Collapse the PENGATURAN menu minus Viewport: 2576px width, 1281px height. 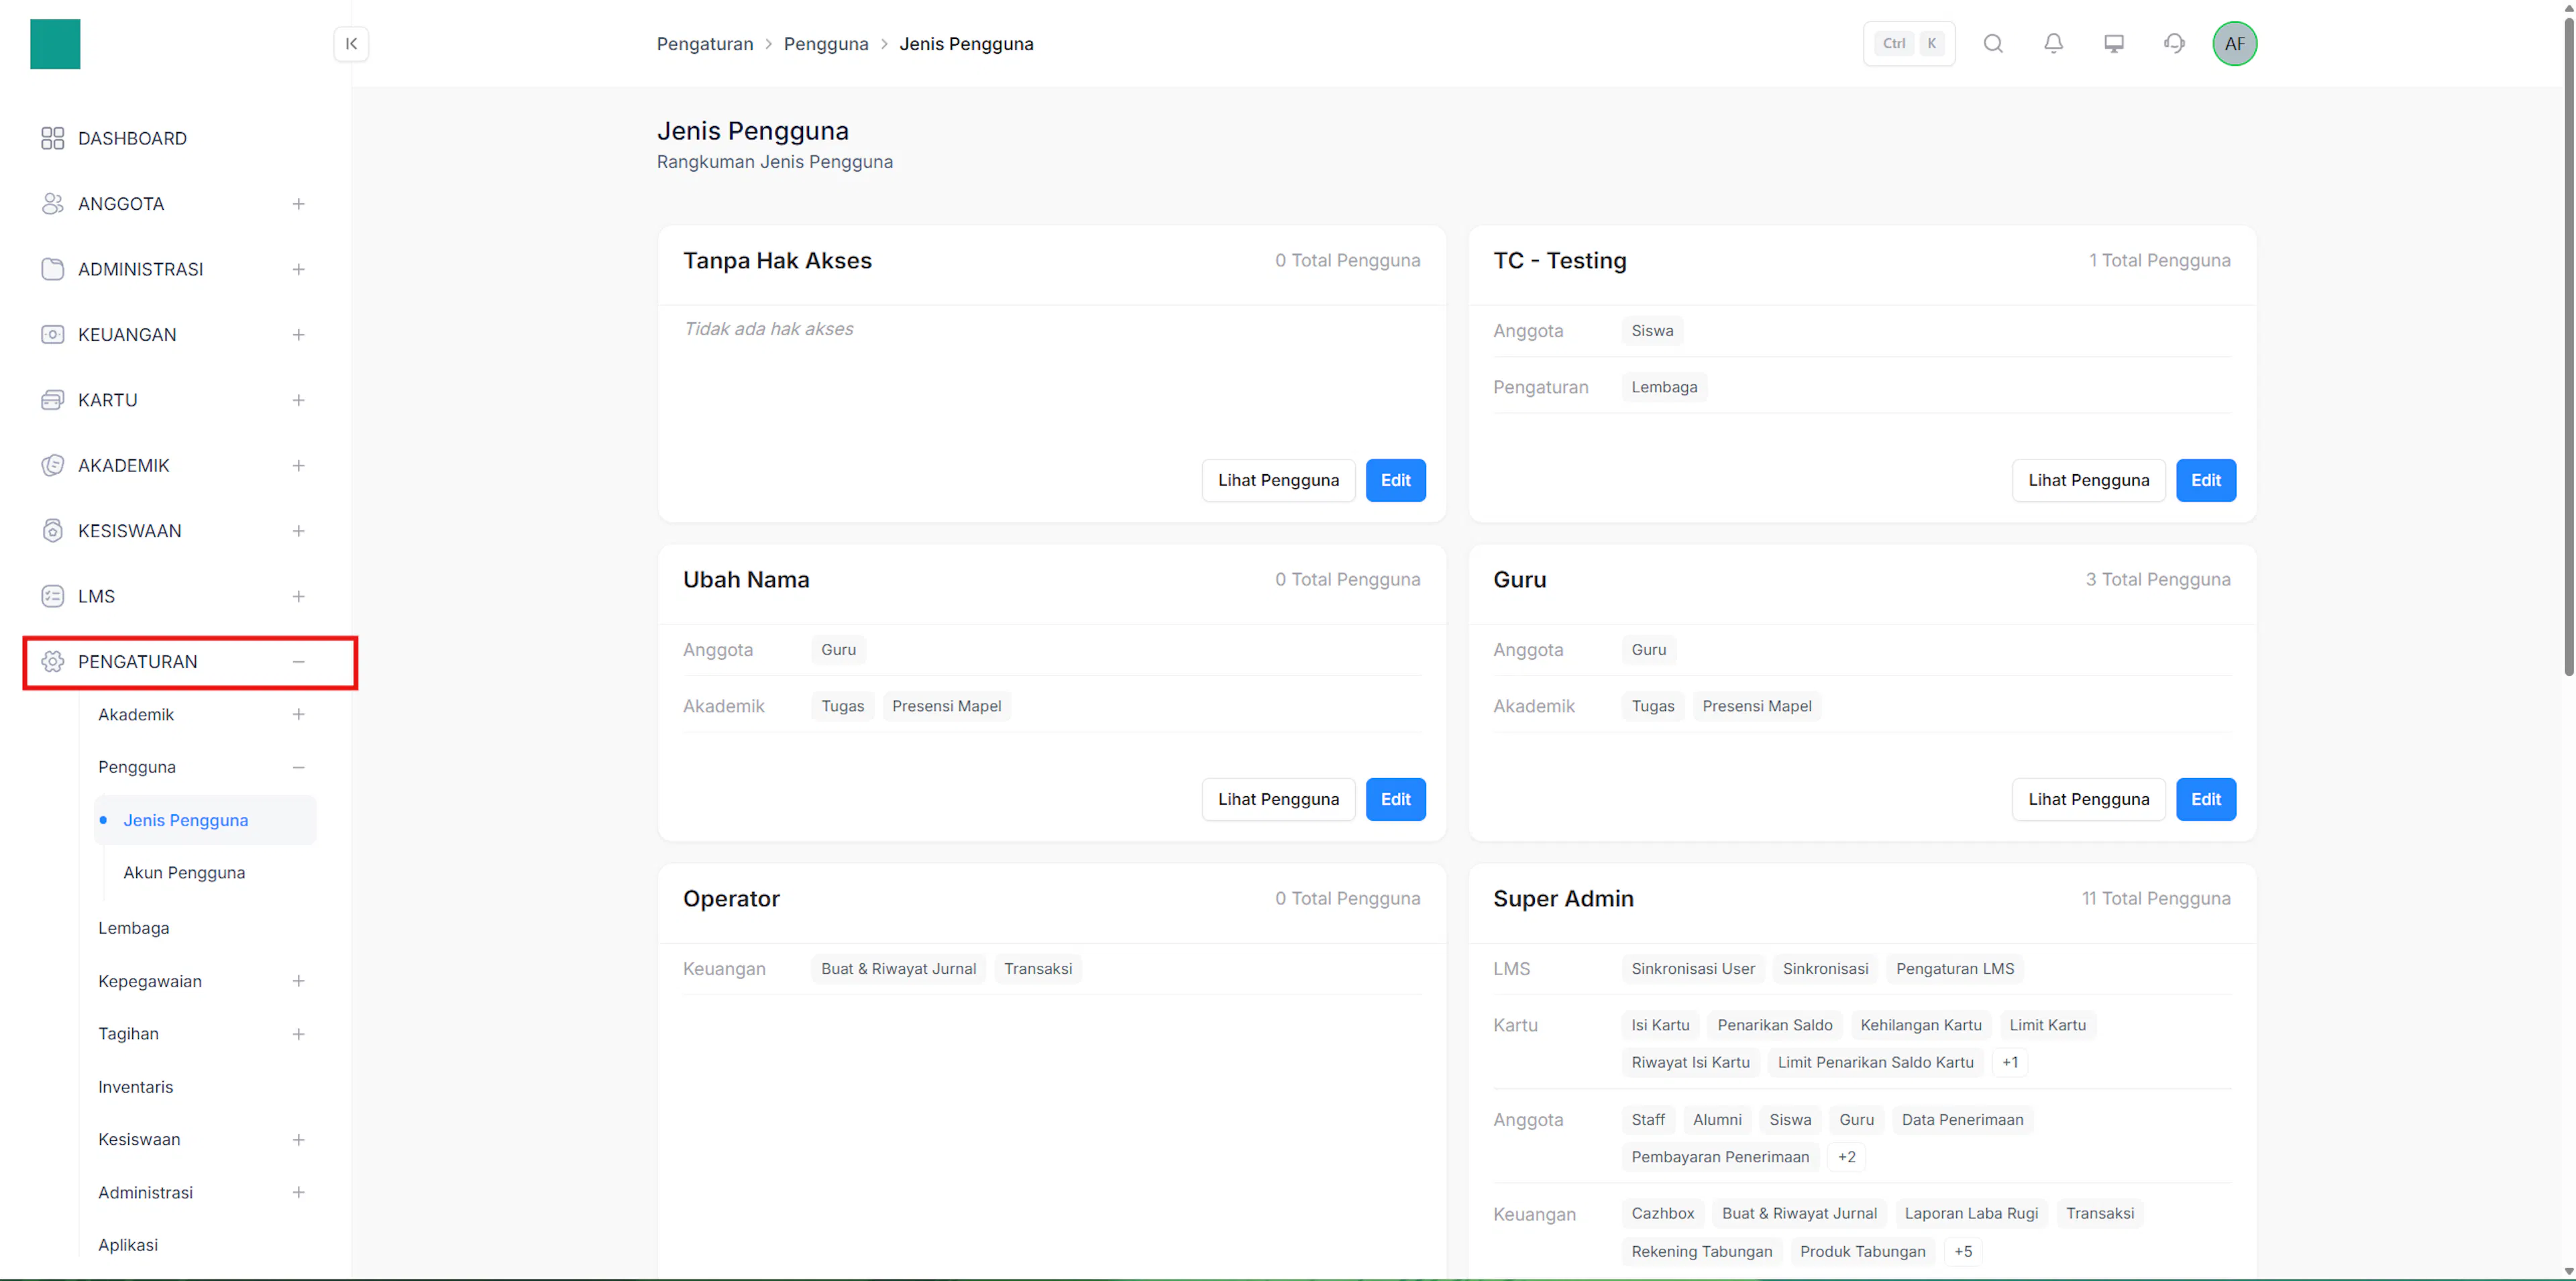(298, 662)
